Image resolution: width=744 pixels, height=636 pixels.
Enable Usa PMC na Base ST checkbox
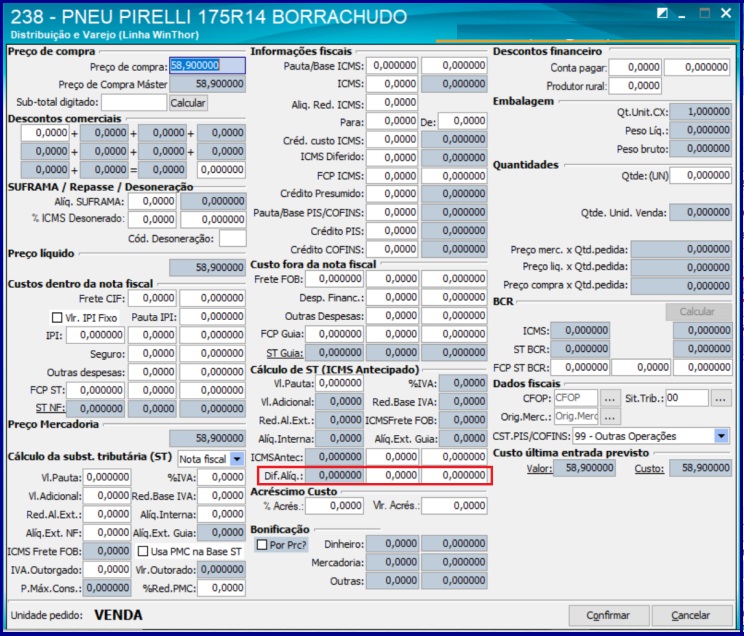coord(143,551)
